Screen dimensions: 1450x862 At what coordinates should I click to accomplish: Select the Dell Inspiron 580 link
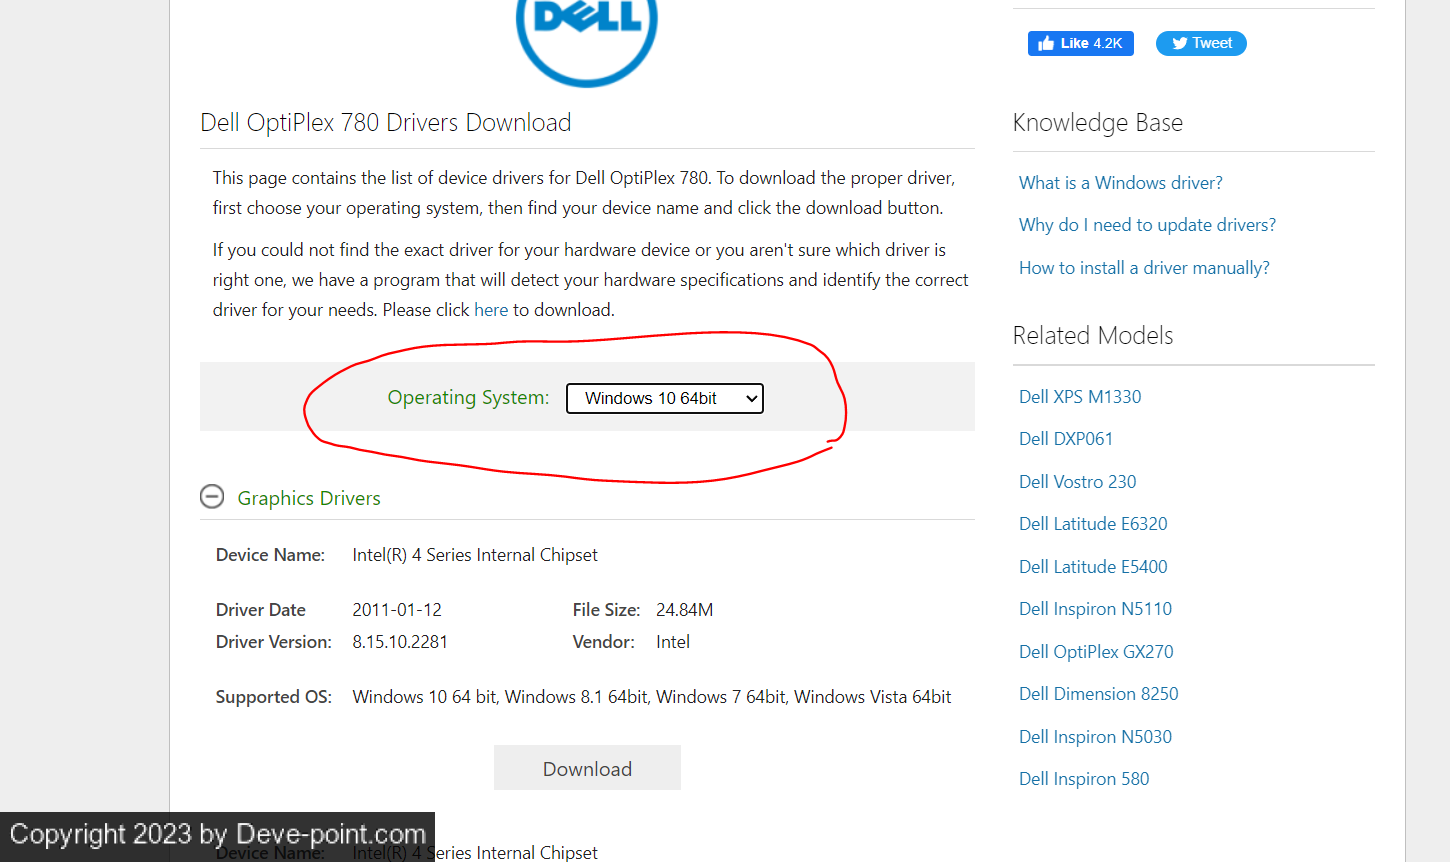[x=1084, y=779]
